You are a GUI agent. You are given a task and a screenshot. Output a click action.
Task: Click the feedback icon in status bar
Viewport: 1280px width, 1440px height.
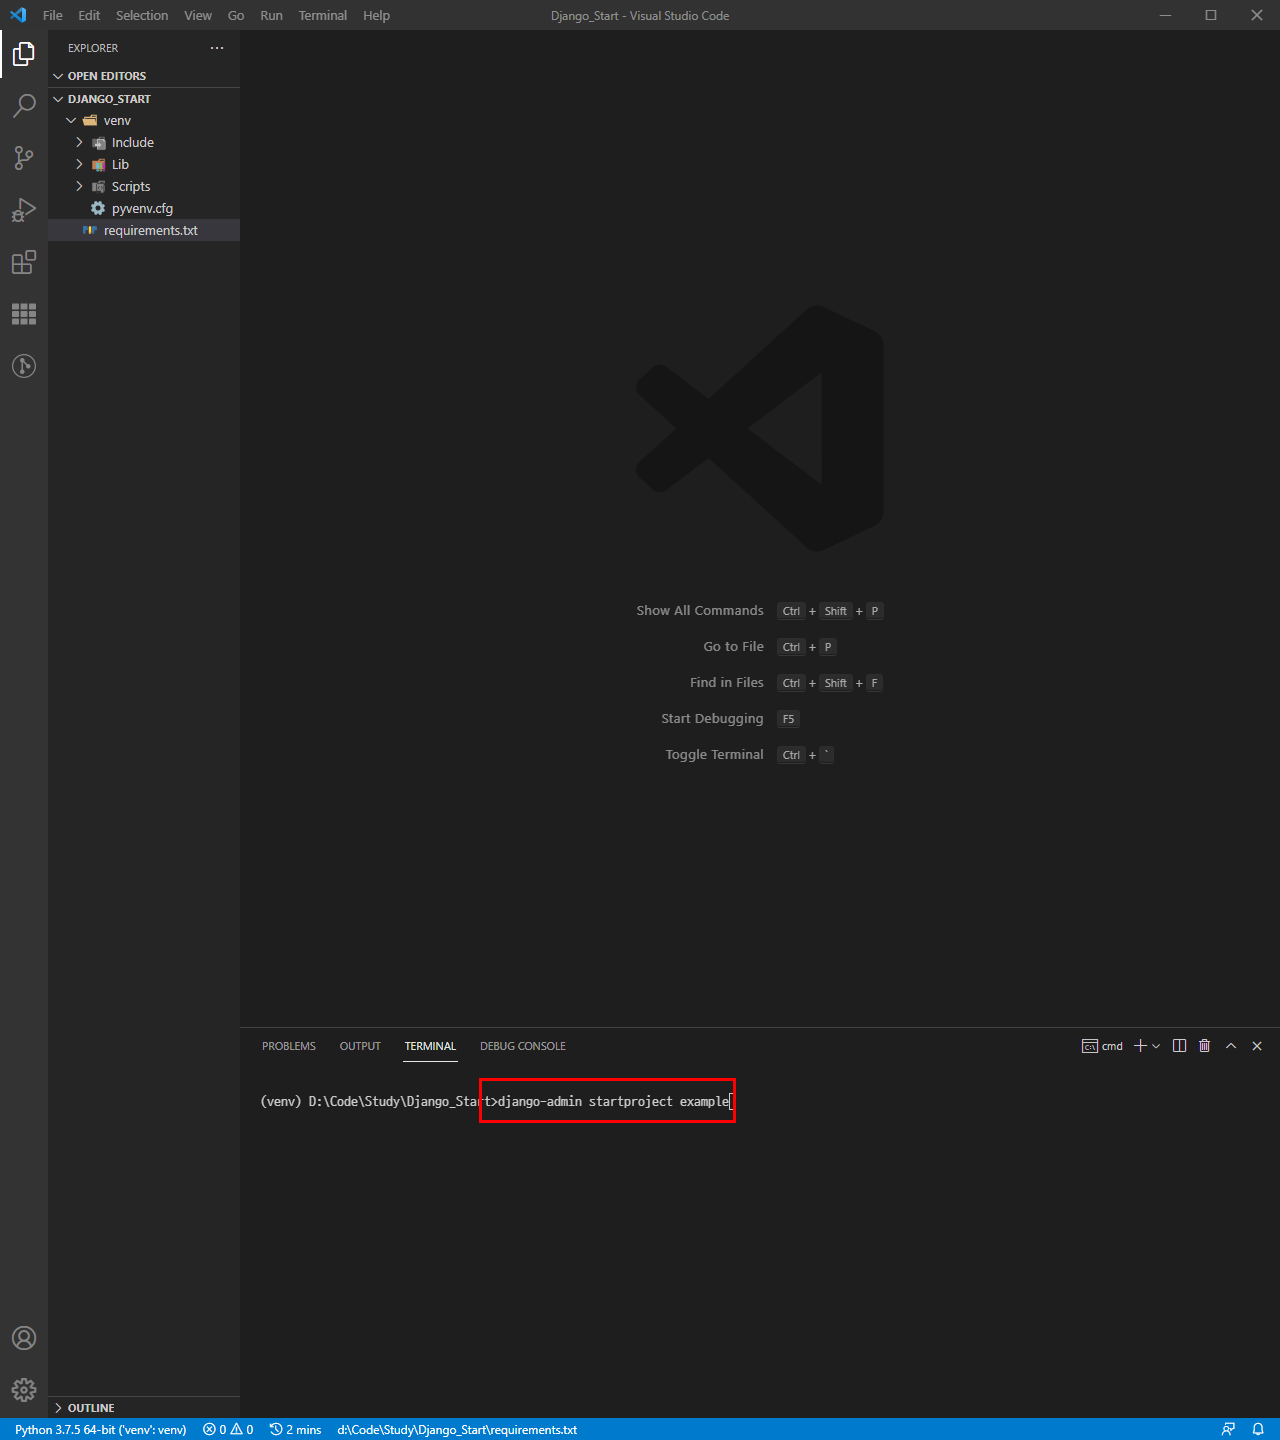point(1228,1429)
